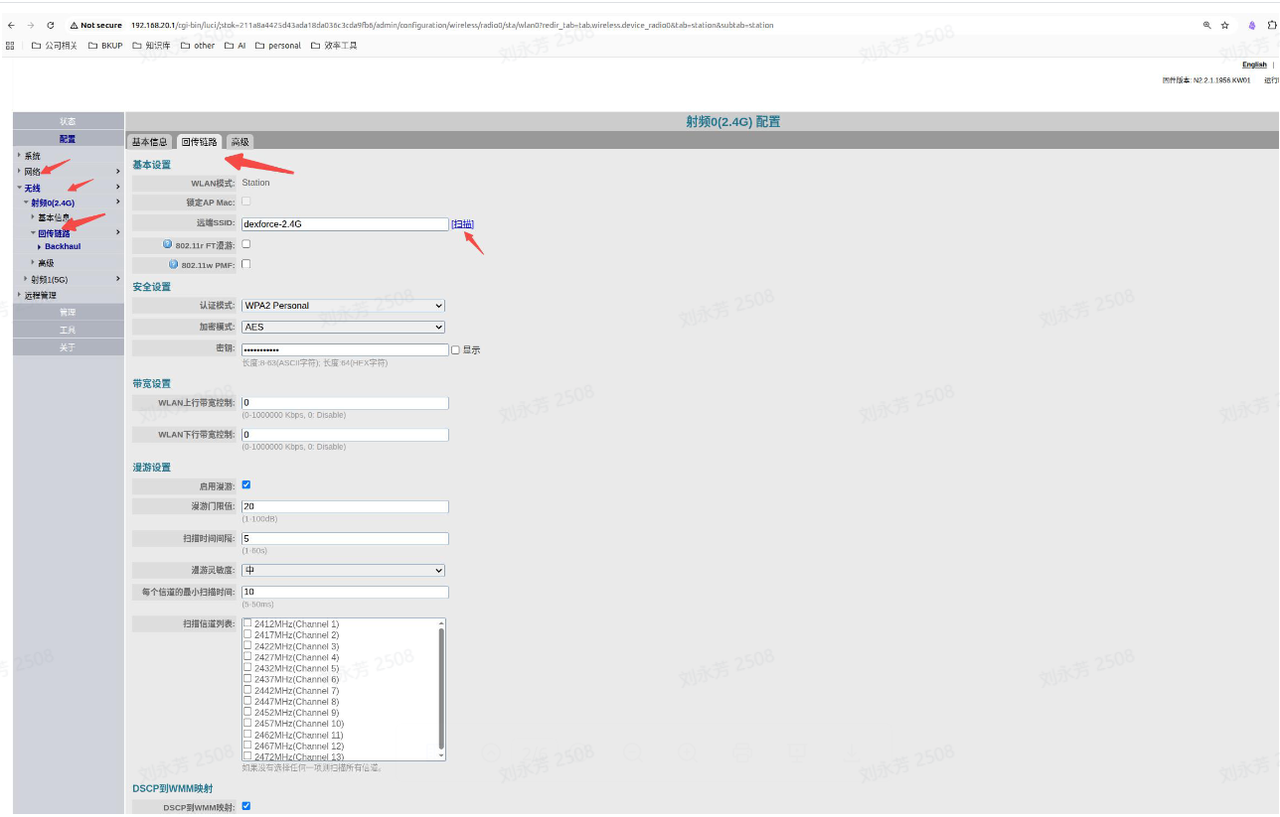Click the 扫描 link next to SSID field
This screenshot has height=817, width=1280.
coord(462,224)
